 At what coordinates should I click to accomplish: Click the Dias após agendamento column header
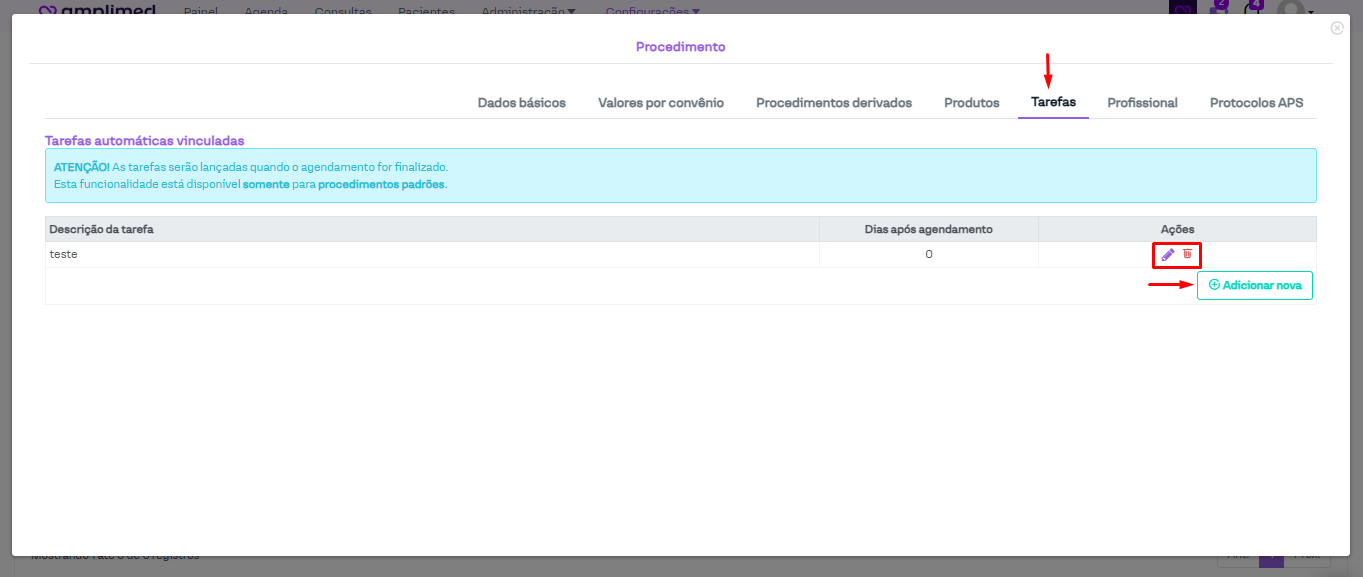pos(928,229)
